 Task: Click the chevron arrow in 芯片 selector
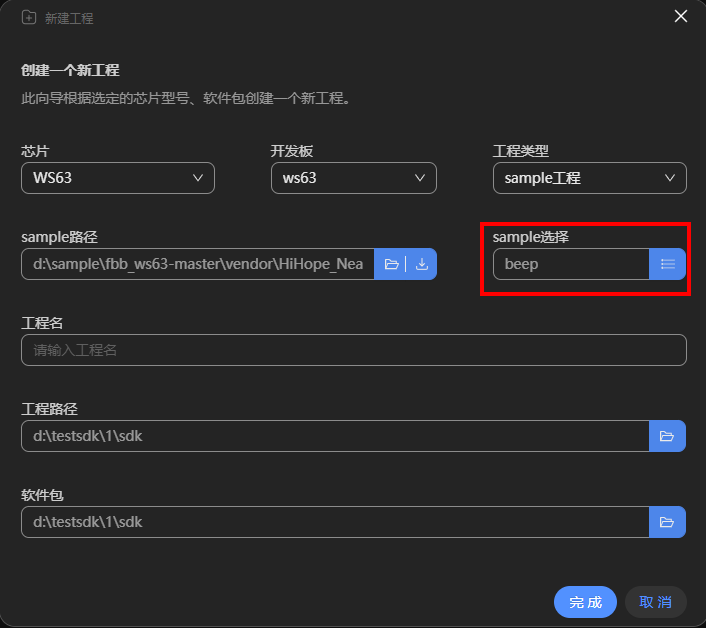point(197,178)
